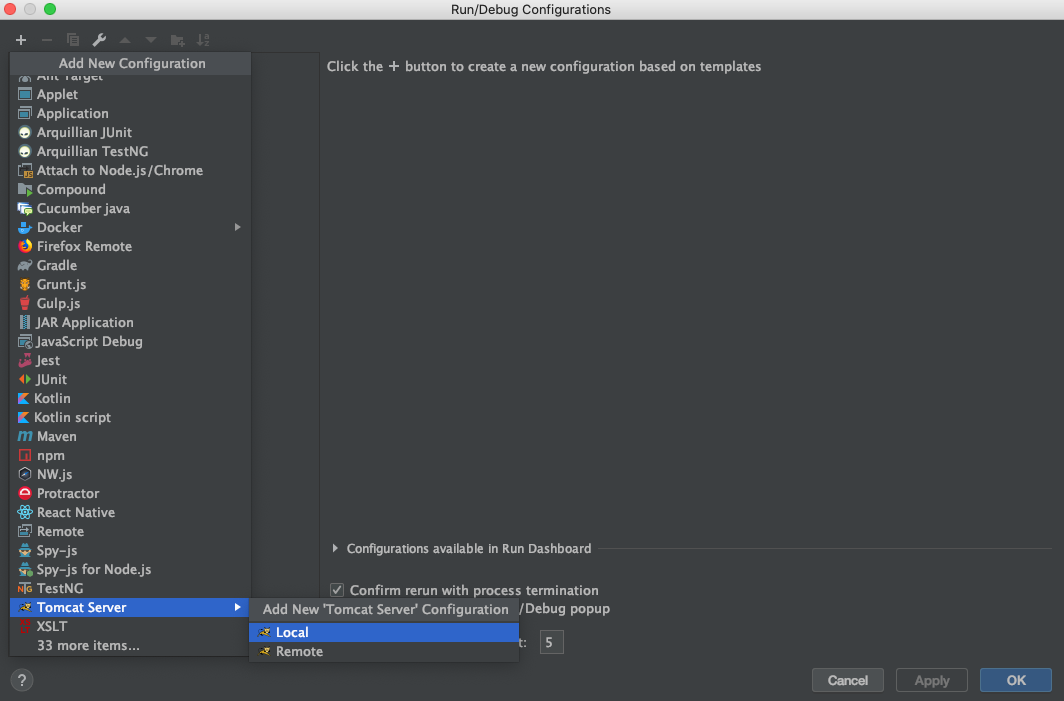Click the Kotlin script icon
Viewport: 1064px width, 701px height.
pos(24,417)
